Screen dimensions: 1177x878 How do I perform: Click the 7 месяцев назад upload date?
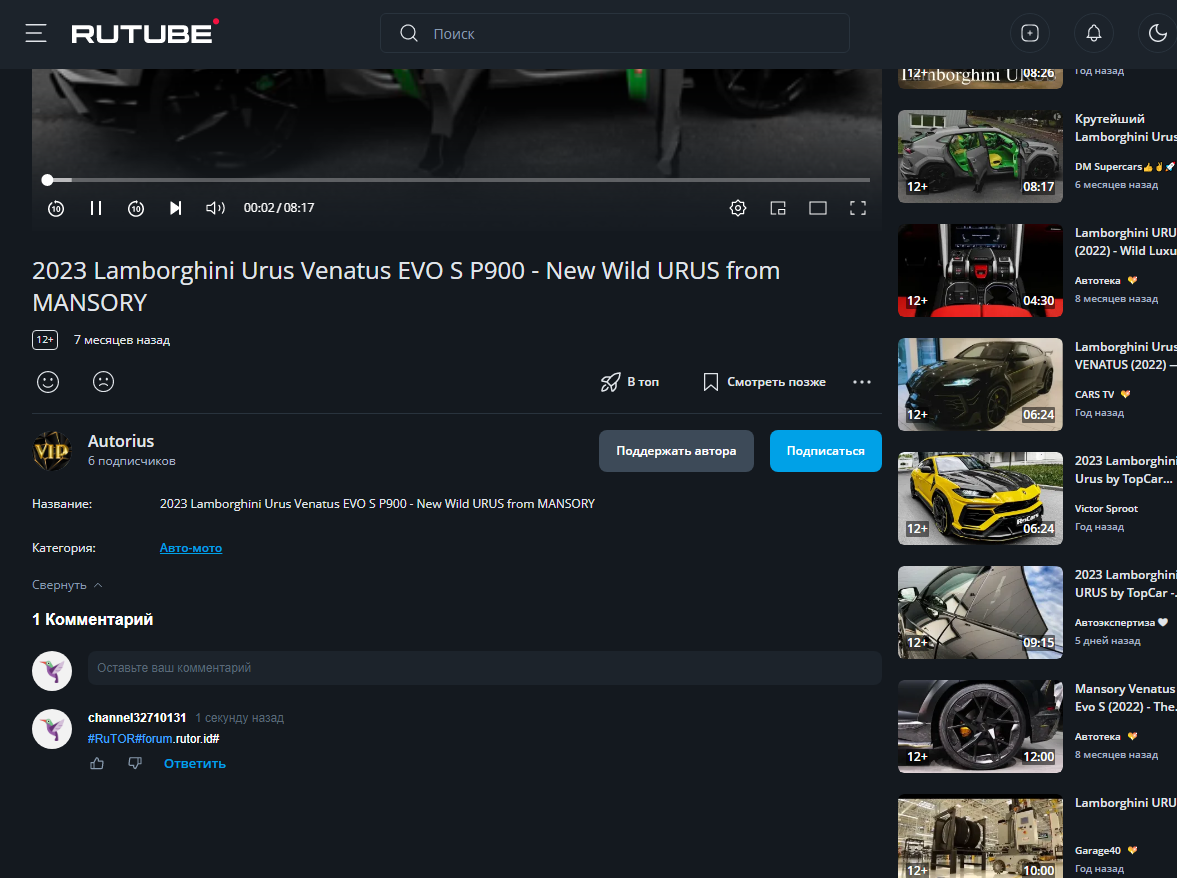coord(122,340)
